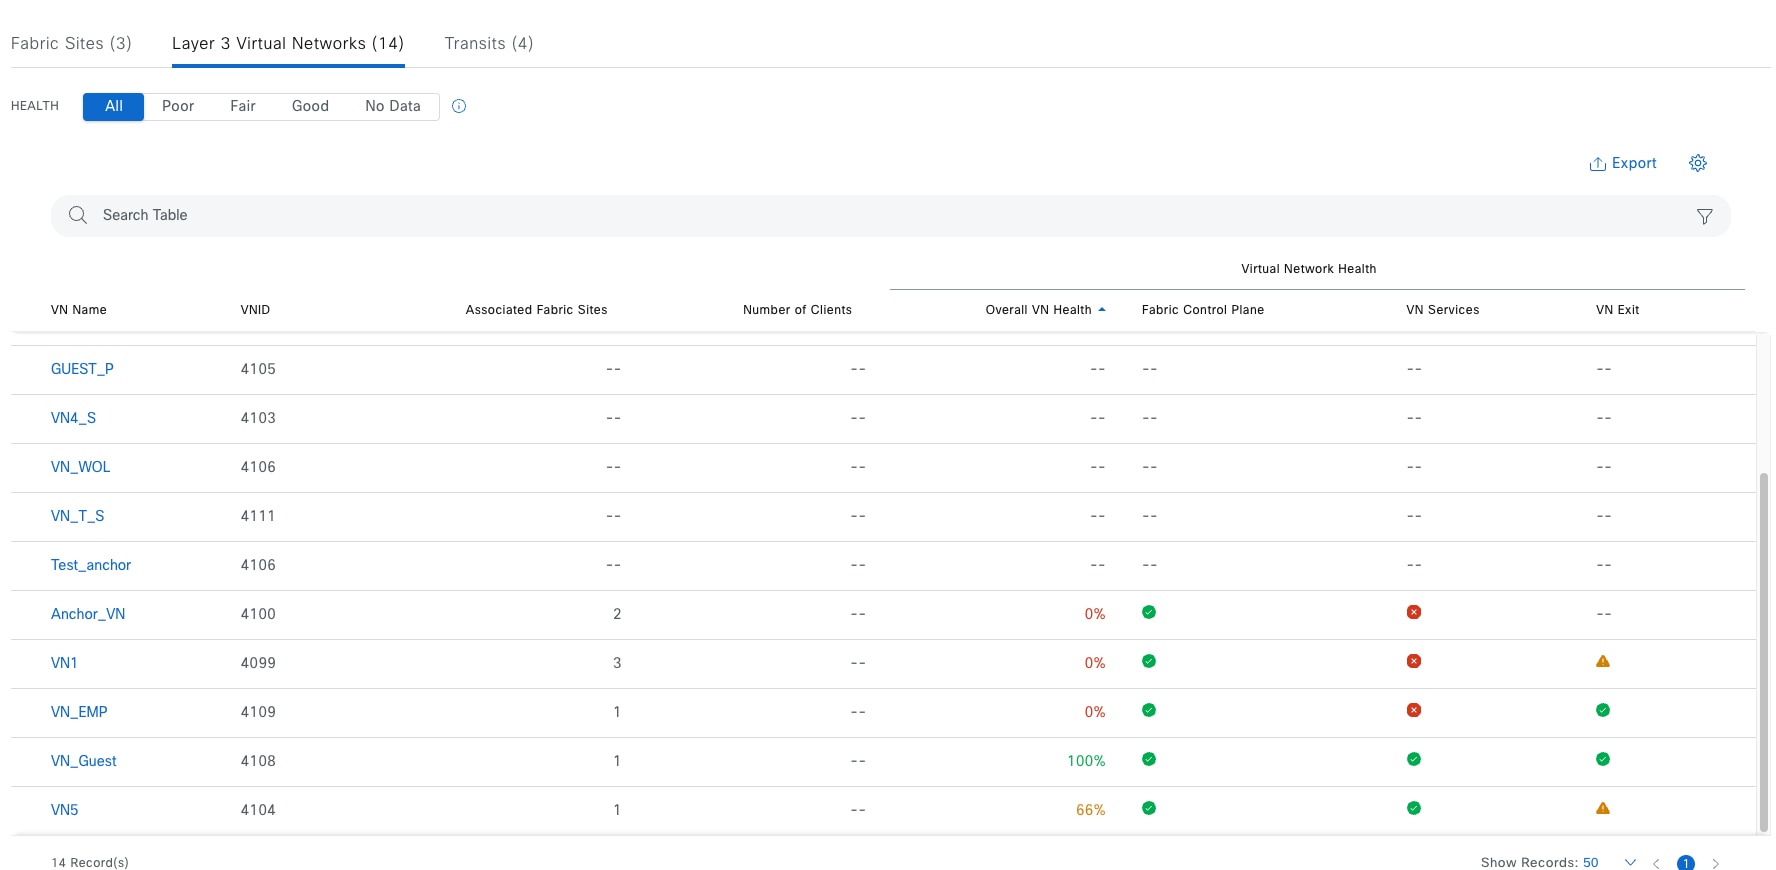The image size is (1776, 870).
Task: Click the green VN Exit status icon for VN_EMP
Action: click(x=1602, y=710)
